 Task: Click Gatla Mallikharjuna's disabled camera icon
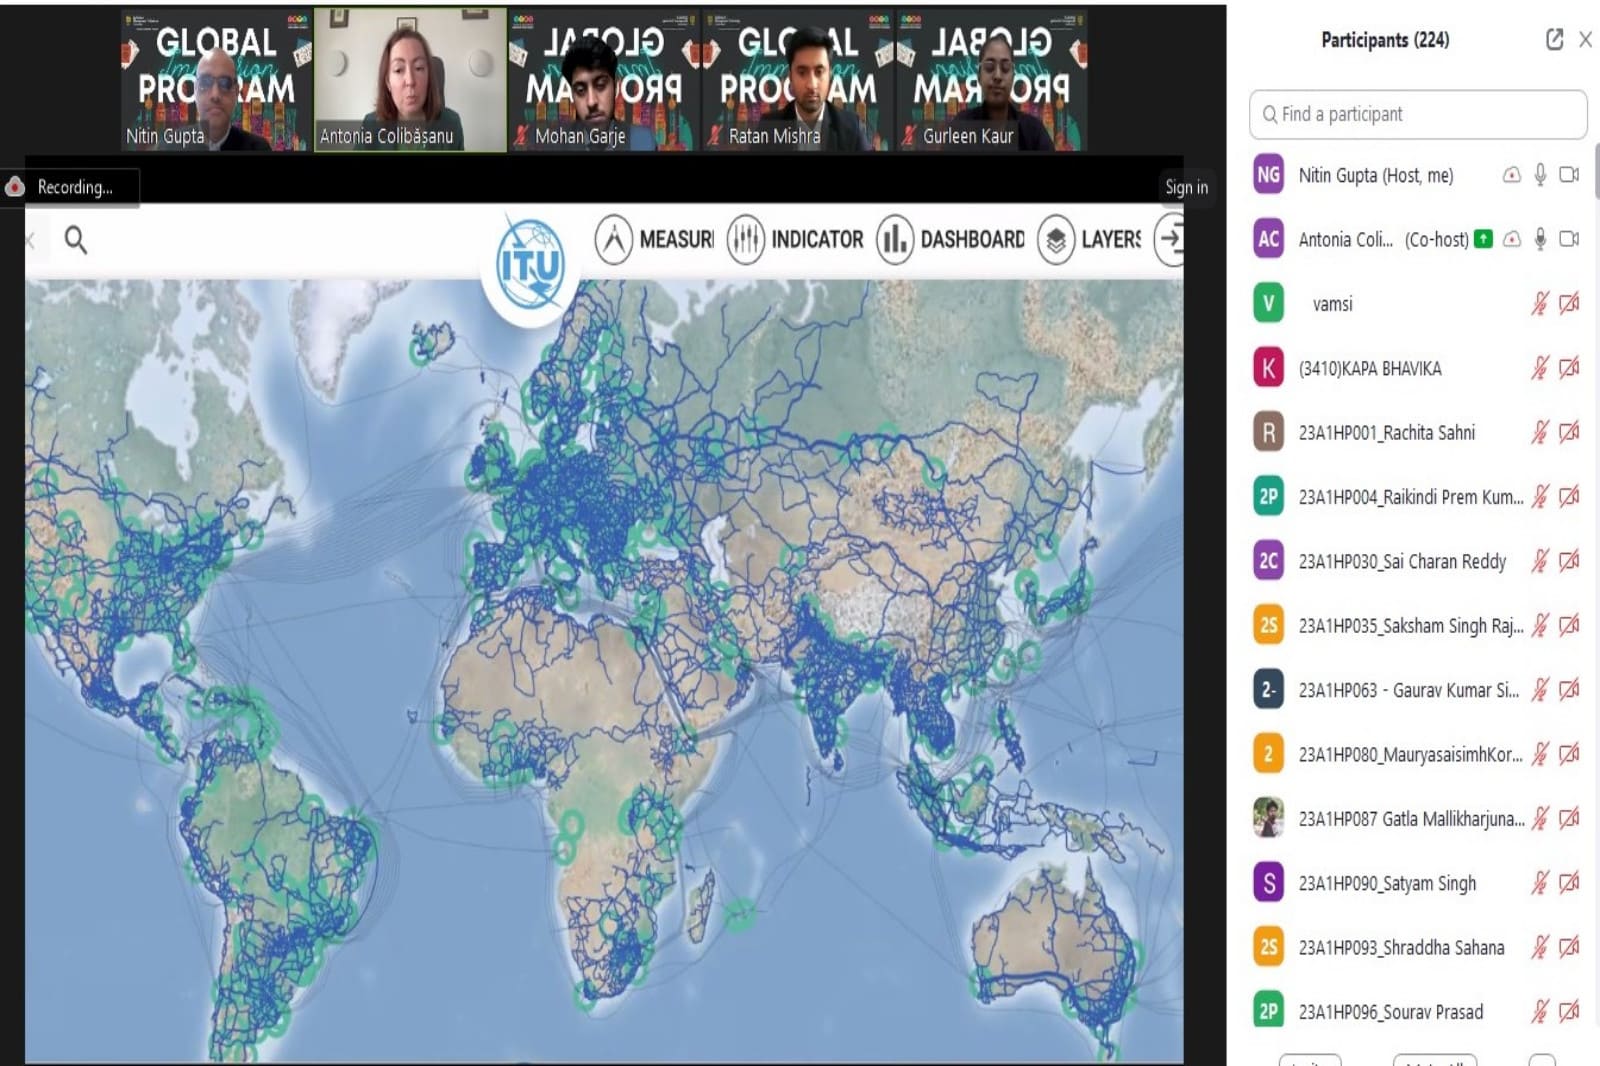(1569, 818)
